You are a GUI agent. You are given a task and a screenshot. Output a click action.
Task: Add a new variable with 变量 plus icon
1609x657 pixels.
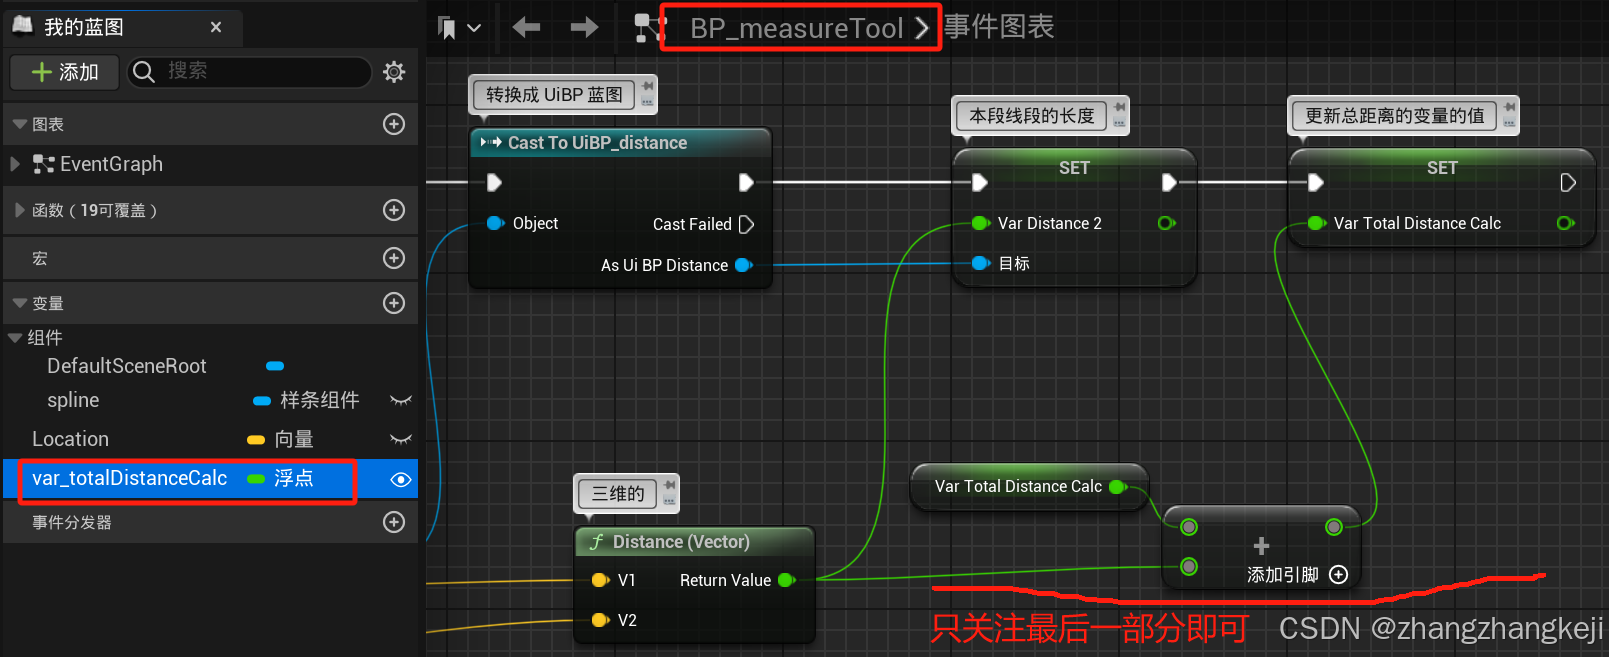pos(394,303)
